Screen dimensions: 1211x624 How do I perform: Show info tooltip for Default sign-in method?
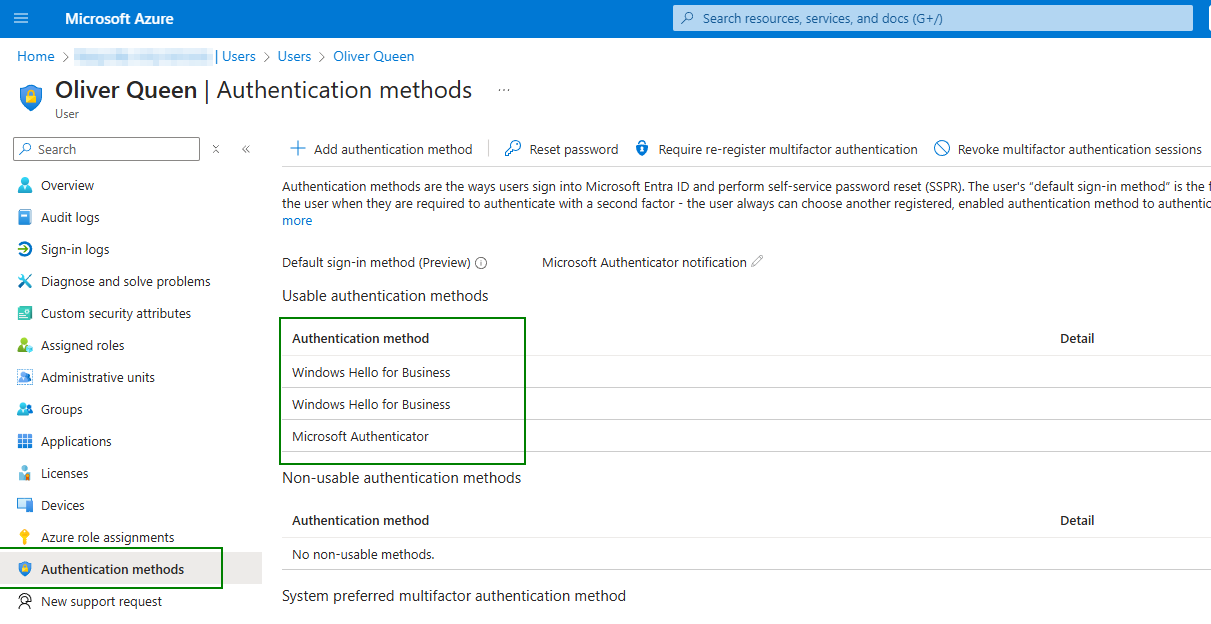coord(481,263)
